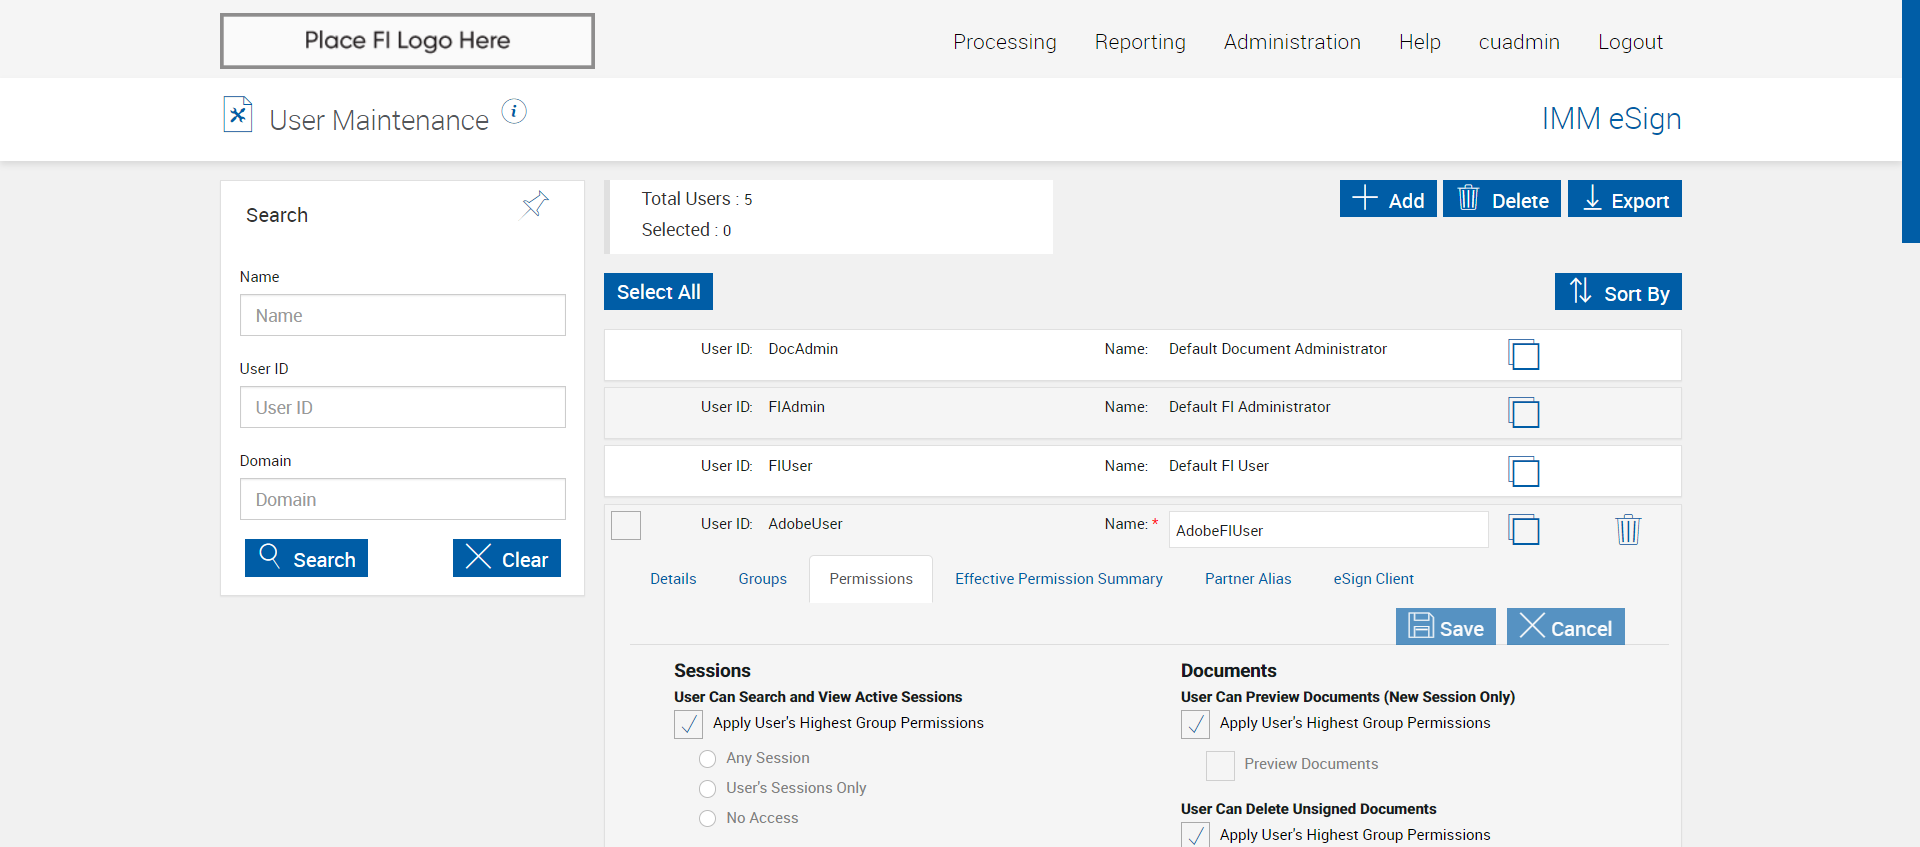Open the Groups tab
This screenshot has width=1920, height=847.
pos(762,579)
